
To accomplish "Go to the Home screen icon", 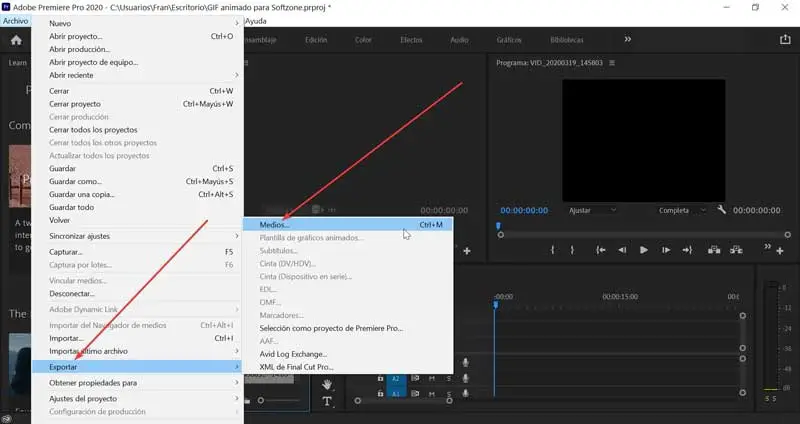I will (16, 40).
